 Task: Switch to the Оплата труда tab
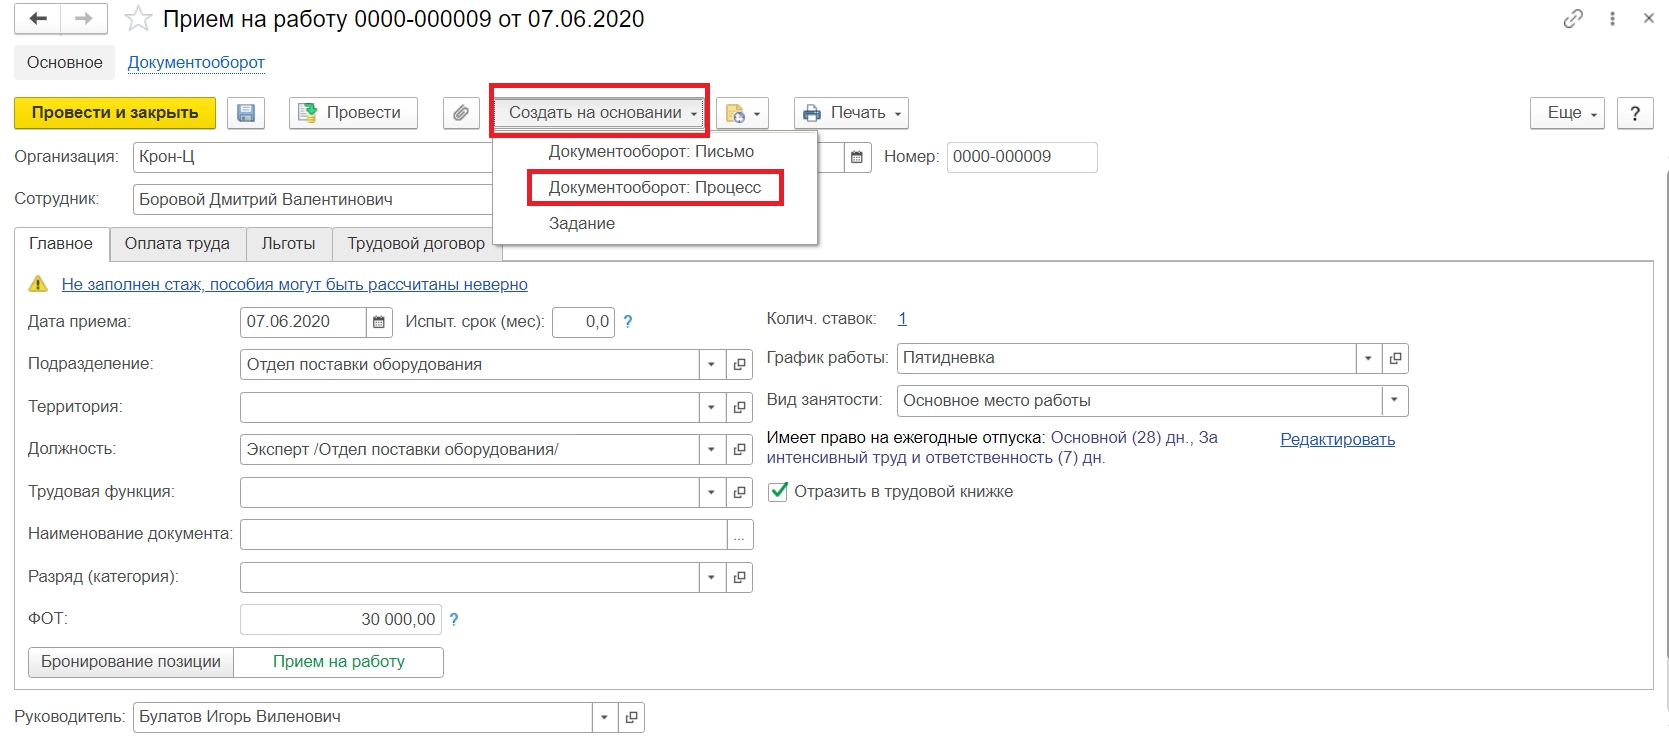177,244
